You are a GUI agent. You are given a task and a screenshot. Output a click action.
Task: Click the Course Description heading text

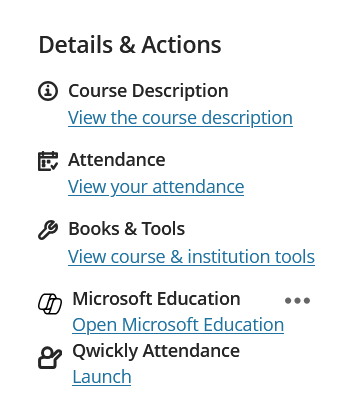(148, 91)
